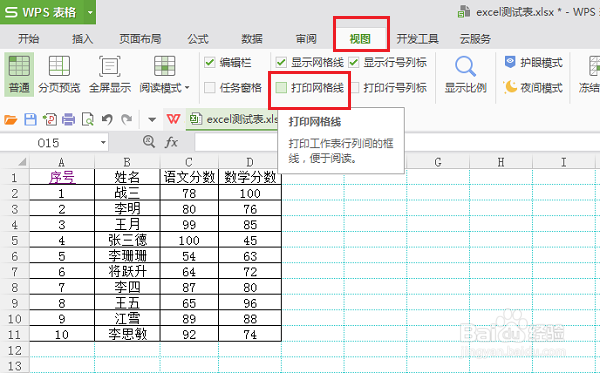Viewport: 600px width, 373px height.
Task: Enable 护眼模式 eye protection mode
Action: (533, 62)
